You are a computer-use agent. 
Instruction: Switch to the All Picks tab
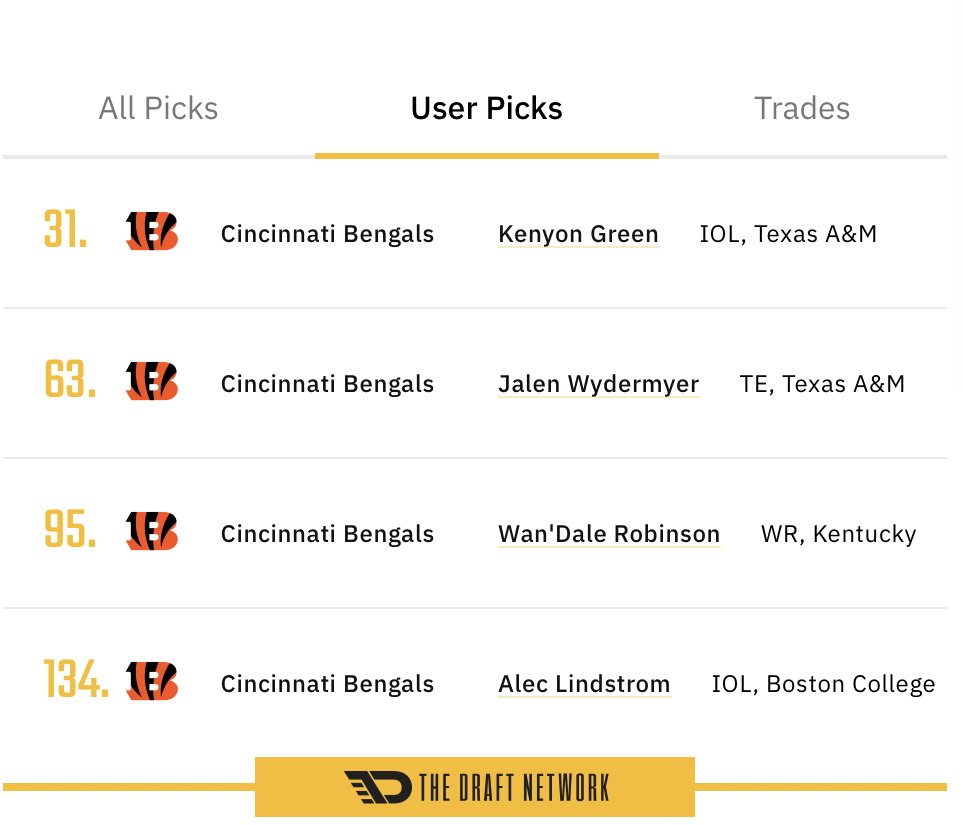(x=158, y=109)
